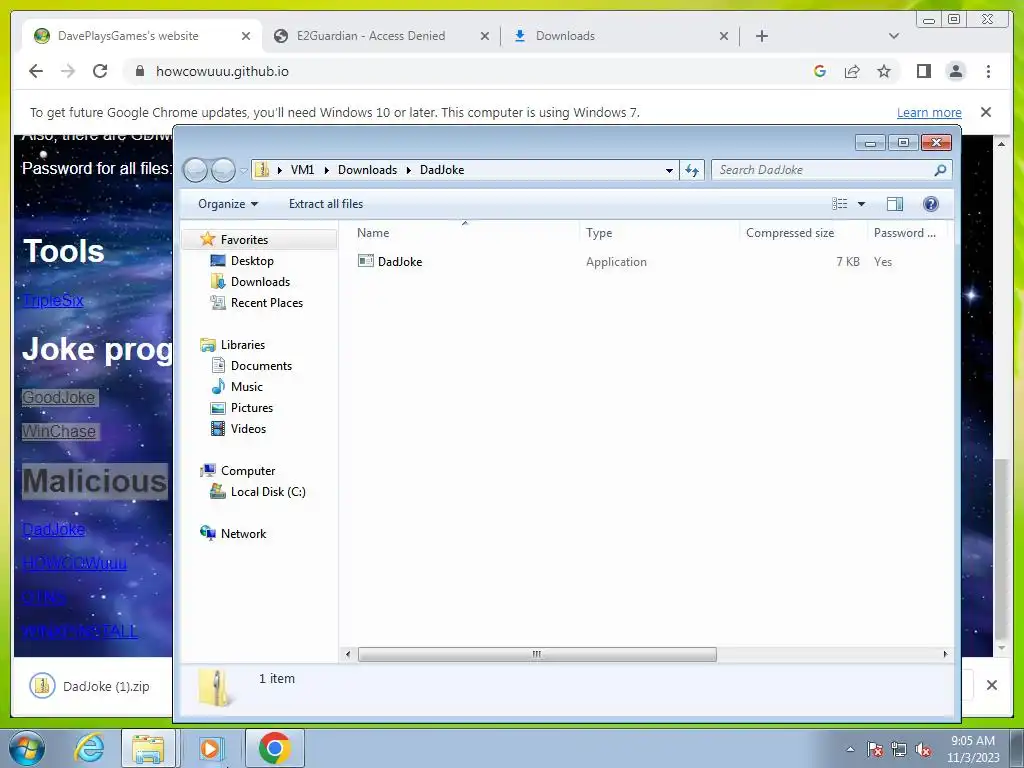Close the Chrome Downloads tab

[x=724, y=36]
